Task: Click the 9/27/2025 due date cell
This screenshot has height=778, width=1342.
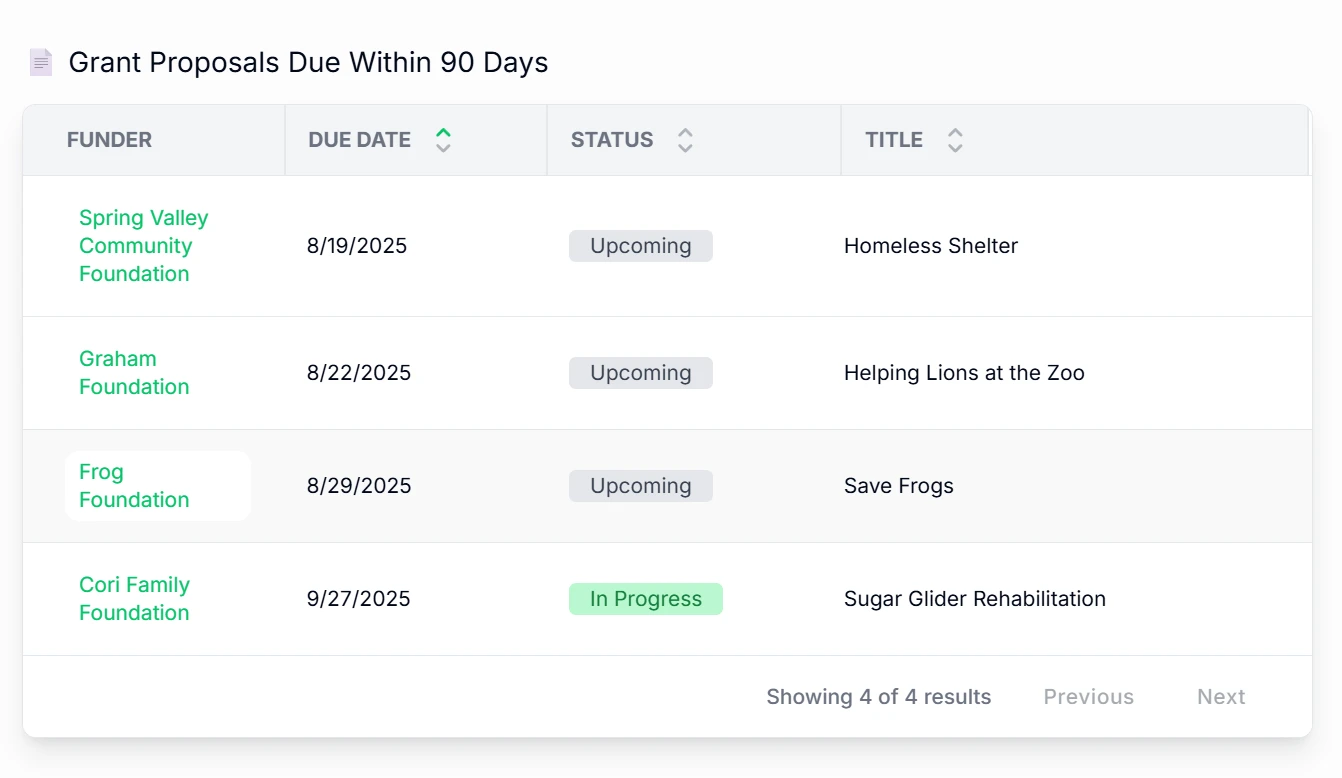Action: [x=358, y=599]
